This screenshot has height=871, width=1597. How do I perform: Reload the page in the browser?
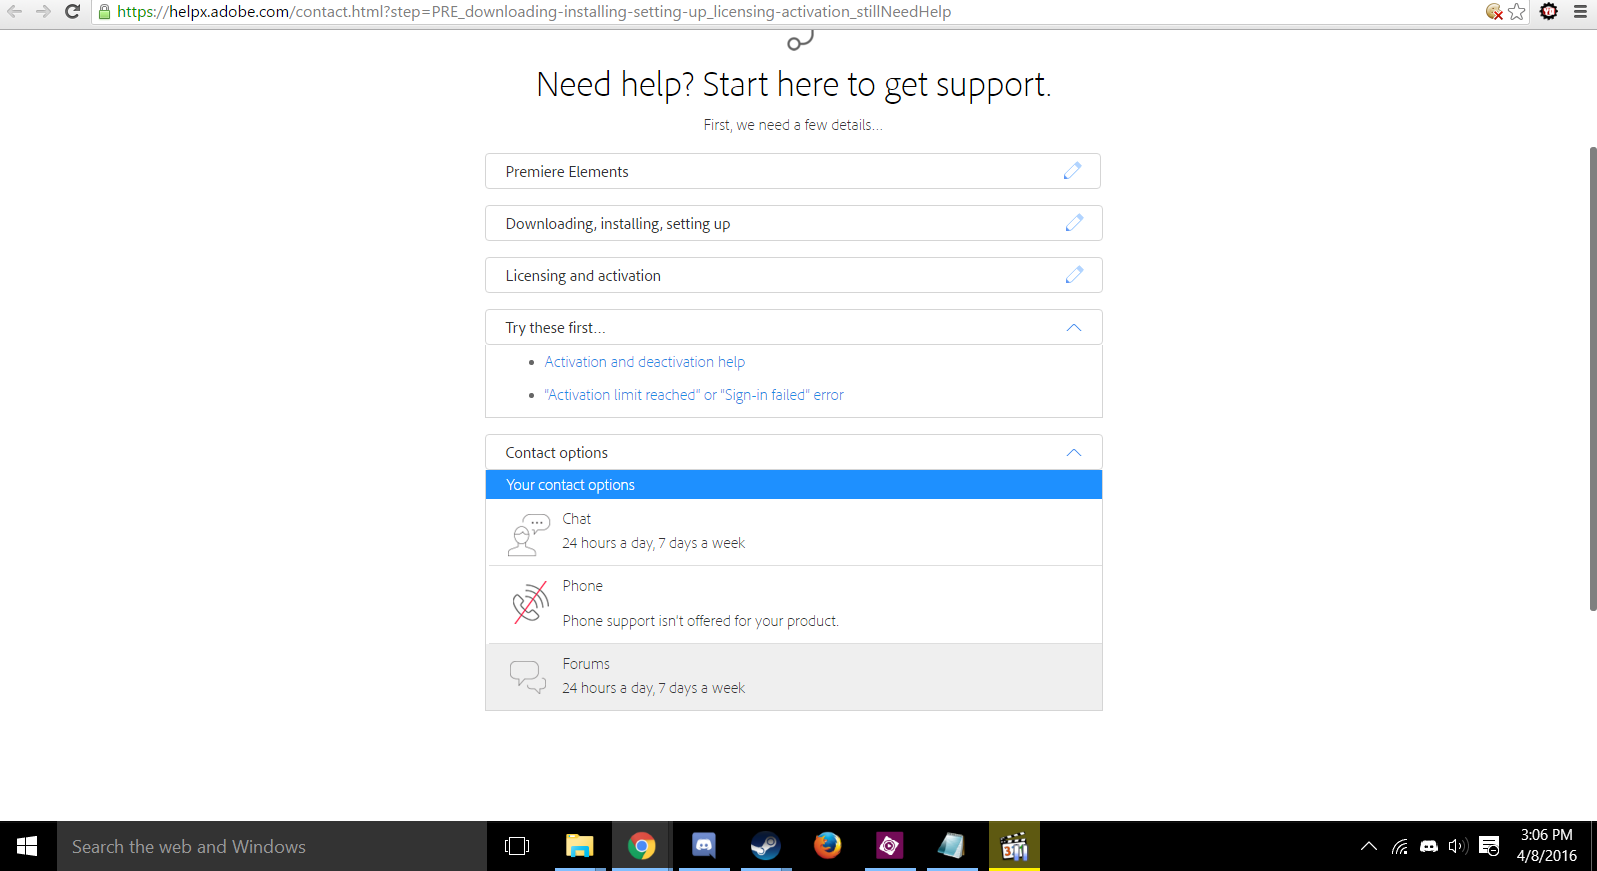point(72,12)
